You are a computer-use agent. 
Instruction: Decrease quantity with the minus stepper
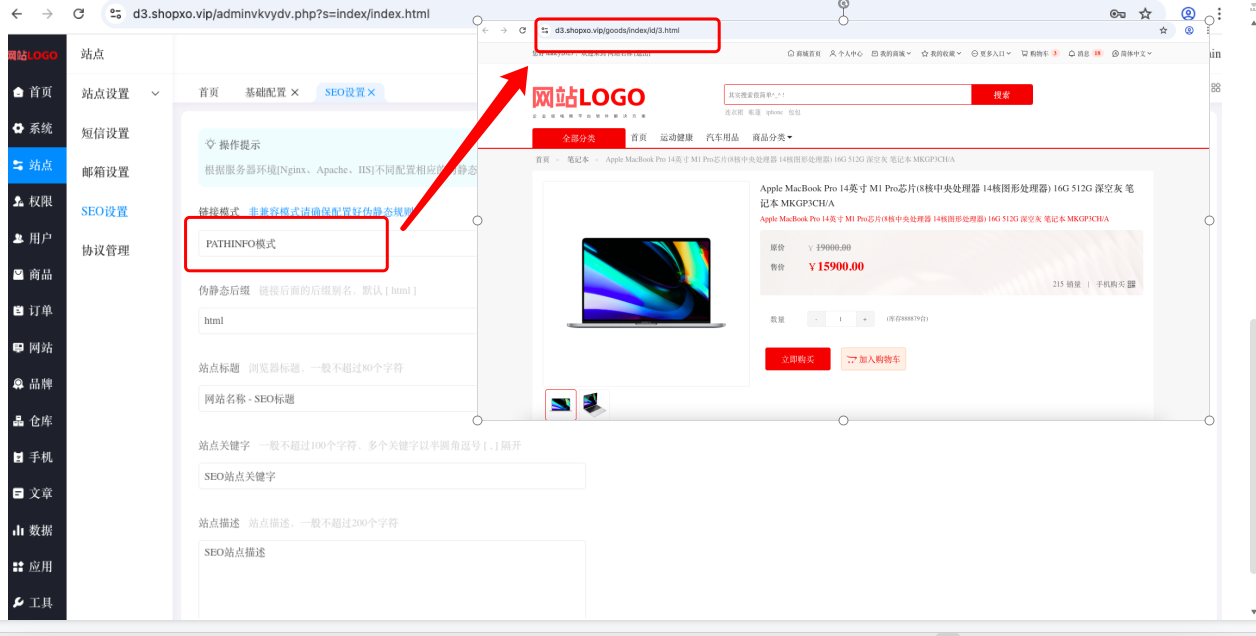tap(816, 319)
